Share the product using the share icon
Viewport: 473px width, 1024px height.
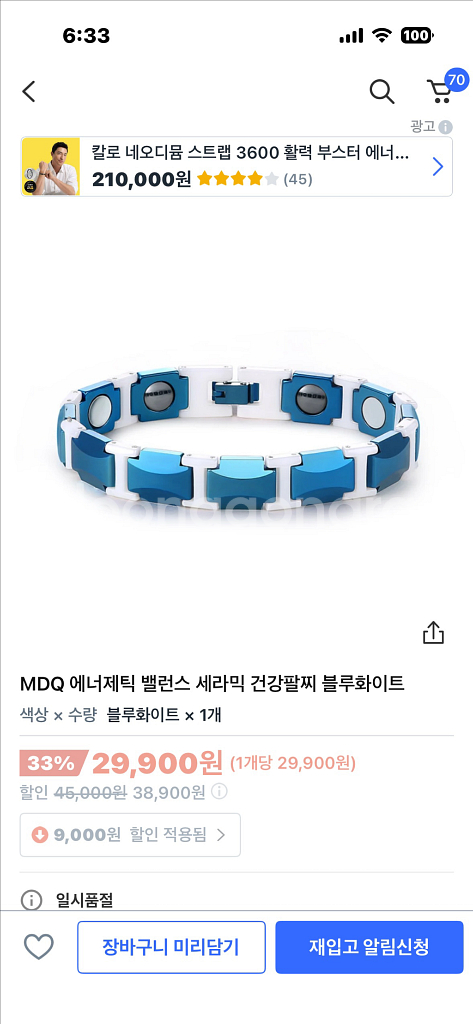[433, 632]
